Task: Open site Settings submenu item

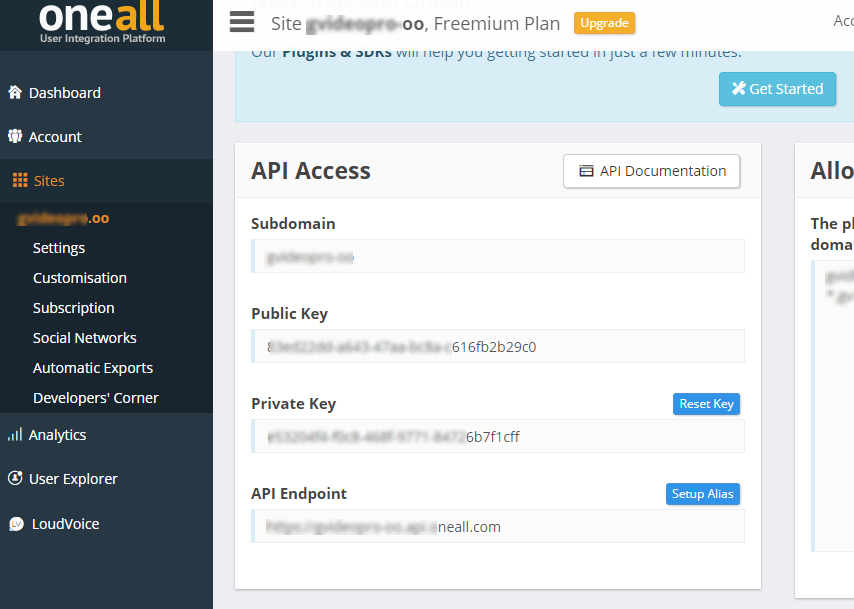Action: (59, 248)
